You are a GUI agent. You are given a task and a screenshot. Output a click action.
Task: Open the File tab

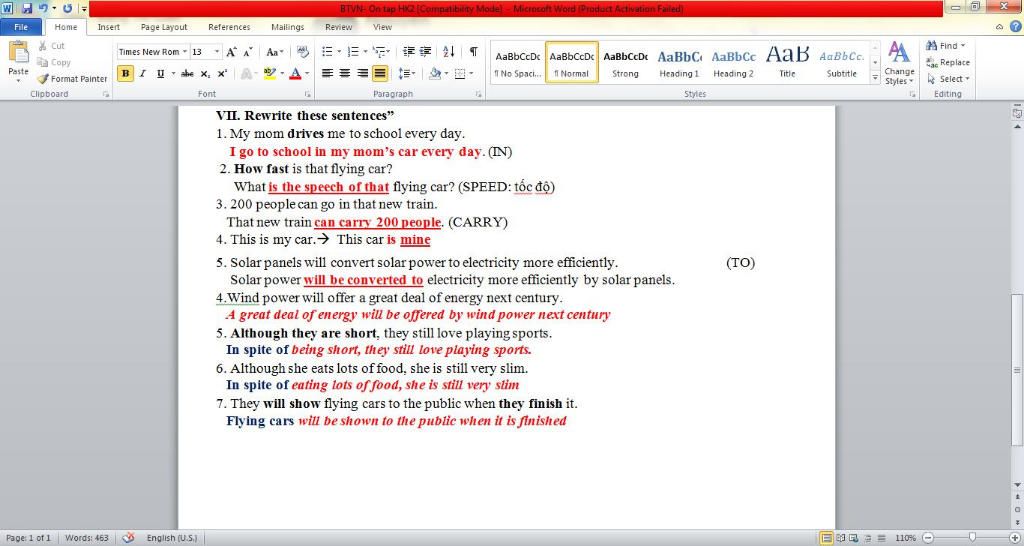pos(21,27)
